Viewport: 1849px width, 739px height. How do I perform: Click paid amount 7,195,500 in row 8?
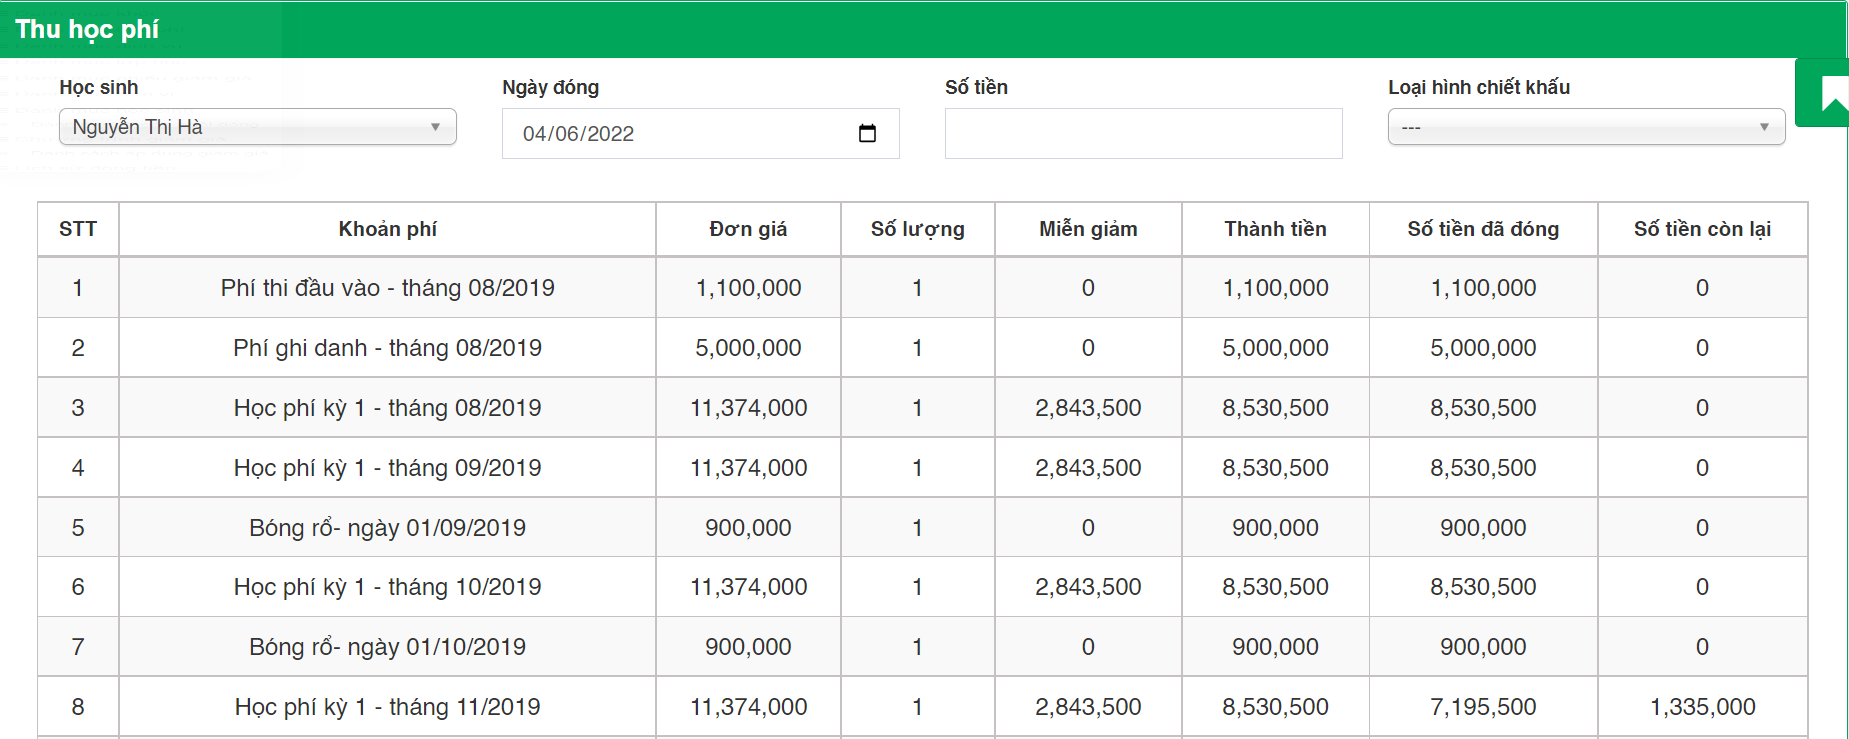pyautogui.click(x=1482, y=707)
